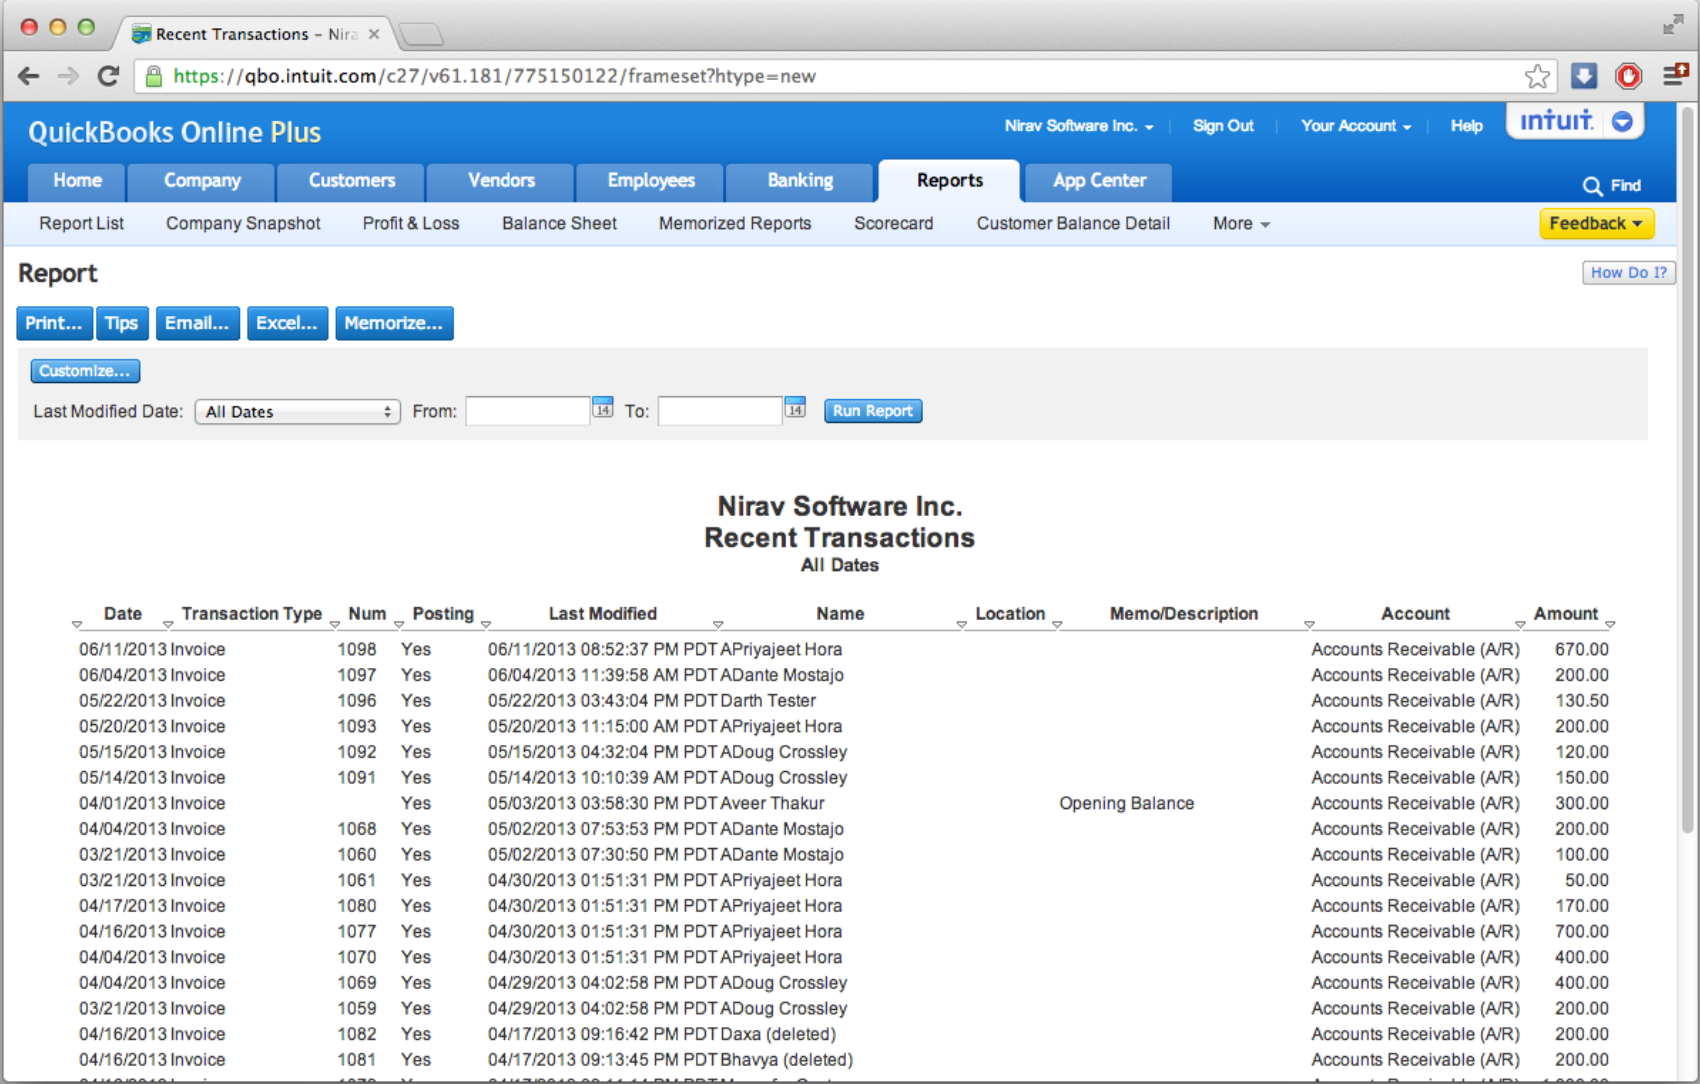Open the To date calendar picker
The width and height of the screenshot is (1700, 1084).
tap(795, 407)
